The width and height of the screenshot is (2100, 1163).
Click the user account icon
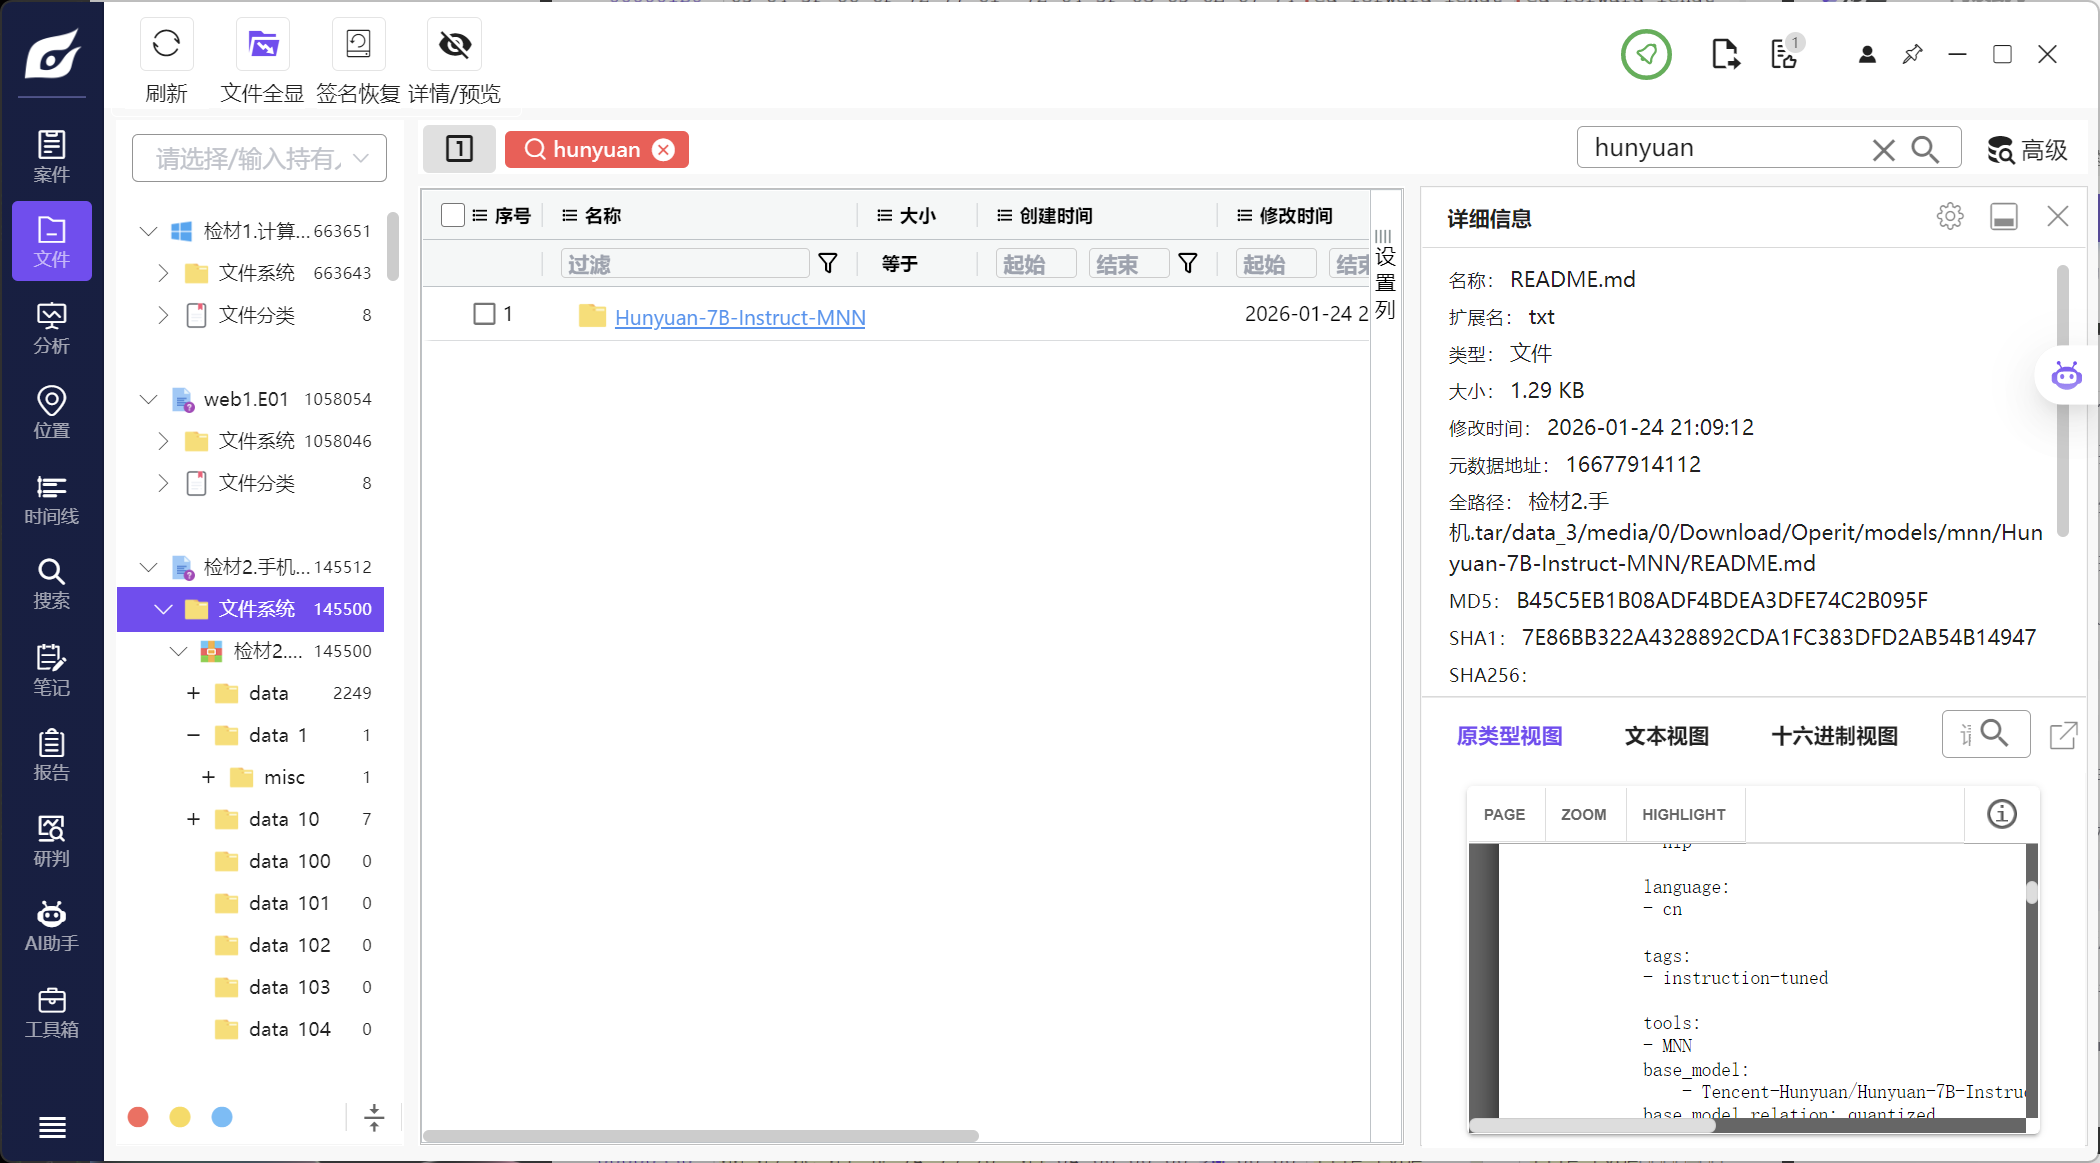click(x=1867, y=54)
